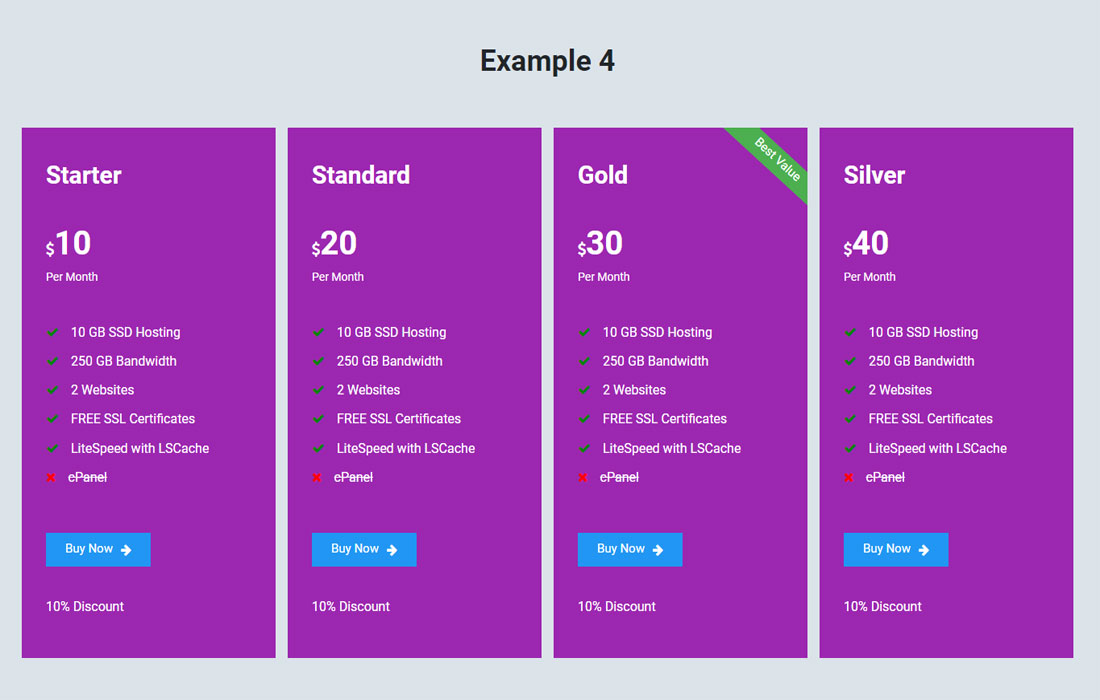Click Starter's check beside LiteSpeed with LSCache
1100x700 pixels.
coord(52,448)
